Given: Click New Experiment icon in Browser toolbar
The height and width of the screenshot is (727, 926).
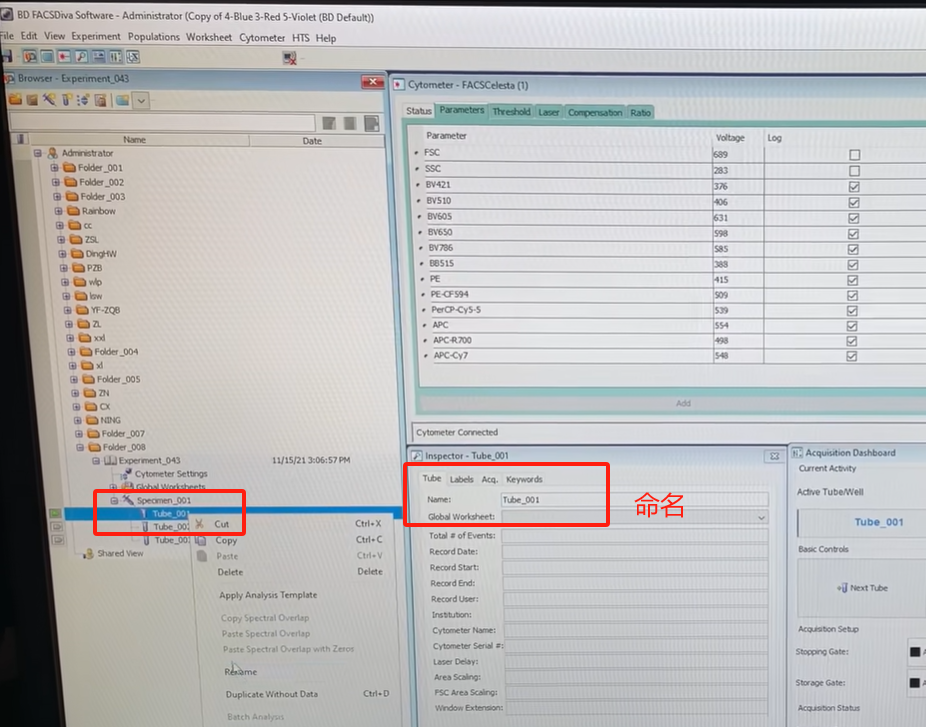Looking at the screenshot, I should pyautogui.click(x=32, y=100).
